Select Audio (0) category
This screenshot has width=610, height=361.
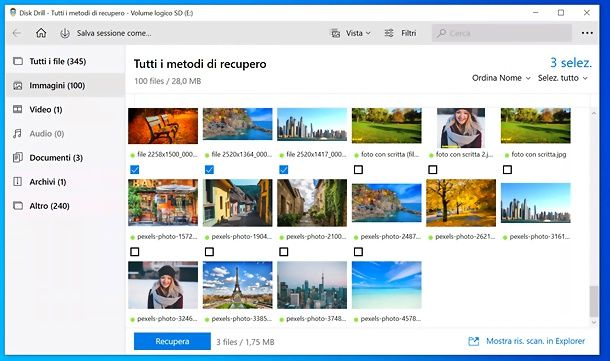[x=65, y=133]
